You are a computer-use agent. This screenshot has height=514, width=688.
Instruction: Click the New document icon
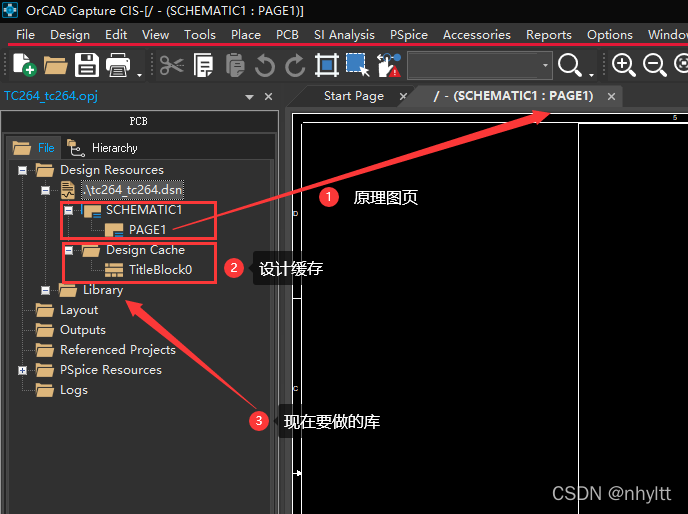pyautogui.click(x=22, y=66)
